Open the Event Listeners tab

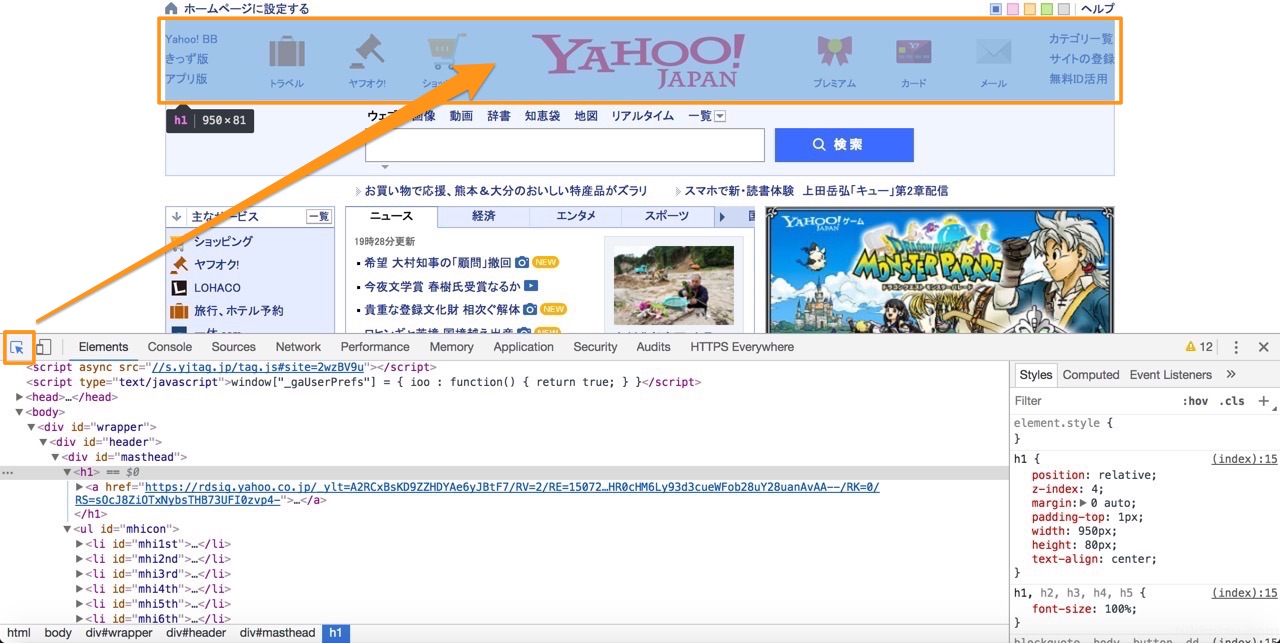coord(1171,375)
